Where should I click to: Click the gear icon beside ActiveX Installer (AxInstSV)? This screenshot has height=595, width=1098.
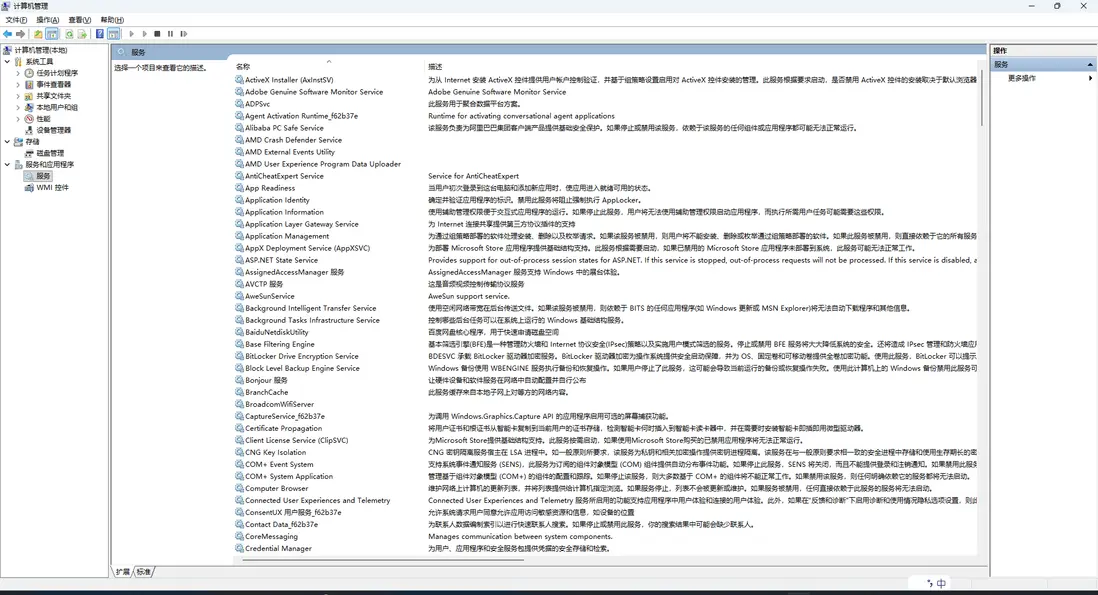(239, 80)
